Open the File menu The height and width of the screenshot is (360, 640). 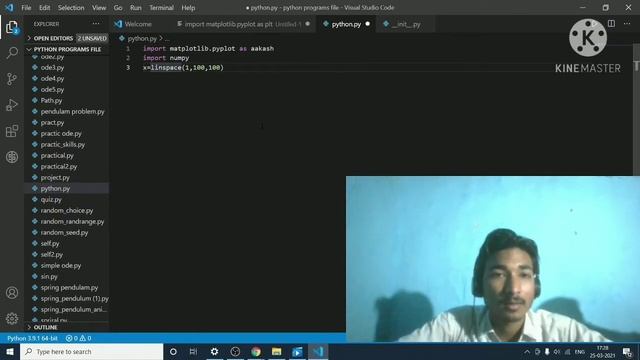(x=26, y=7)
